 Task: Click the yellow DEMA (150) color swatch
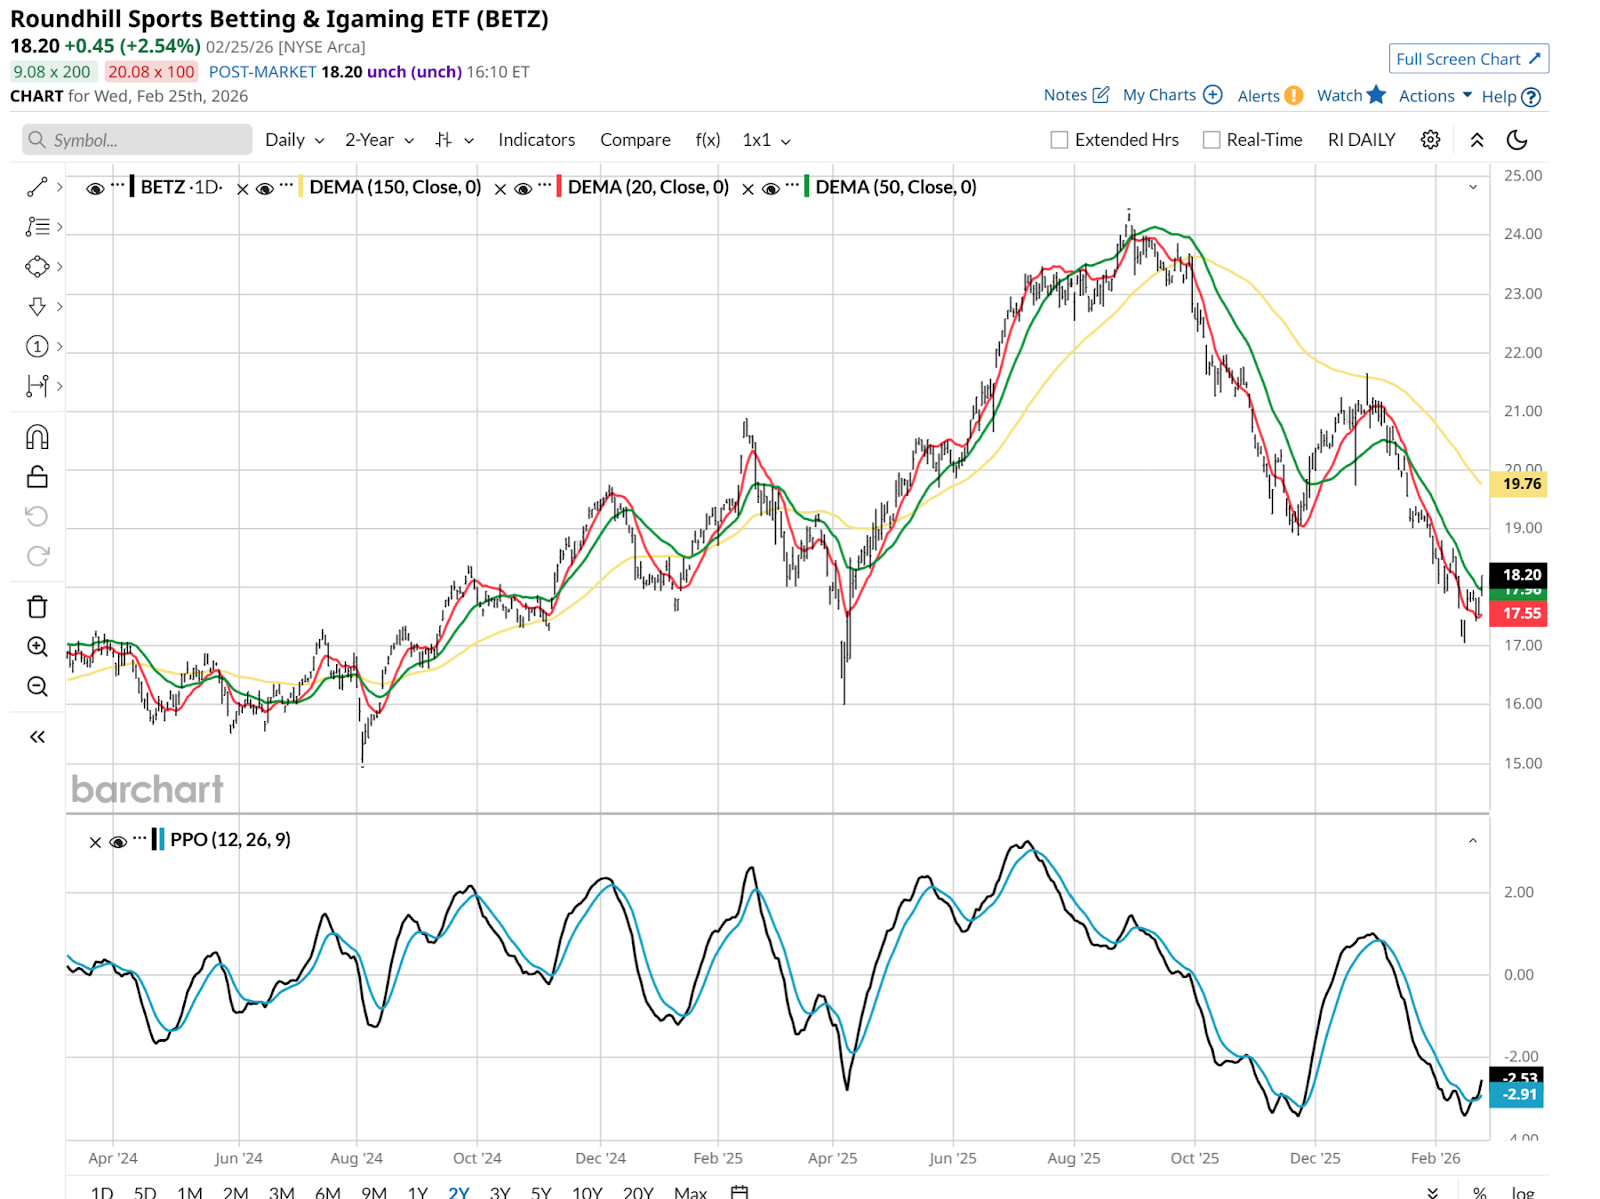tap(300, 187)
